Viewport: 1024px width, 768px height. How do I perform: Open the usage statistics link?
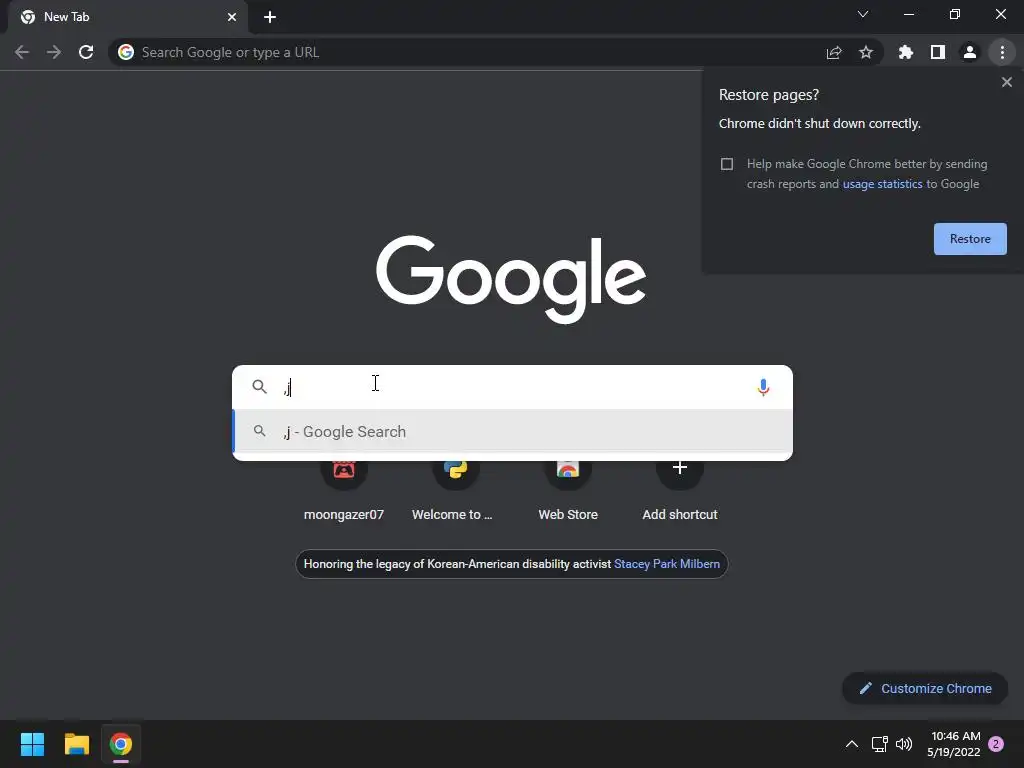[882, 184]
